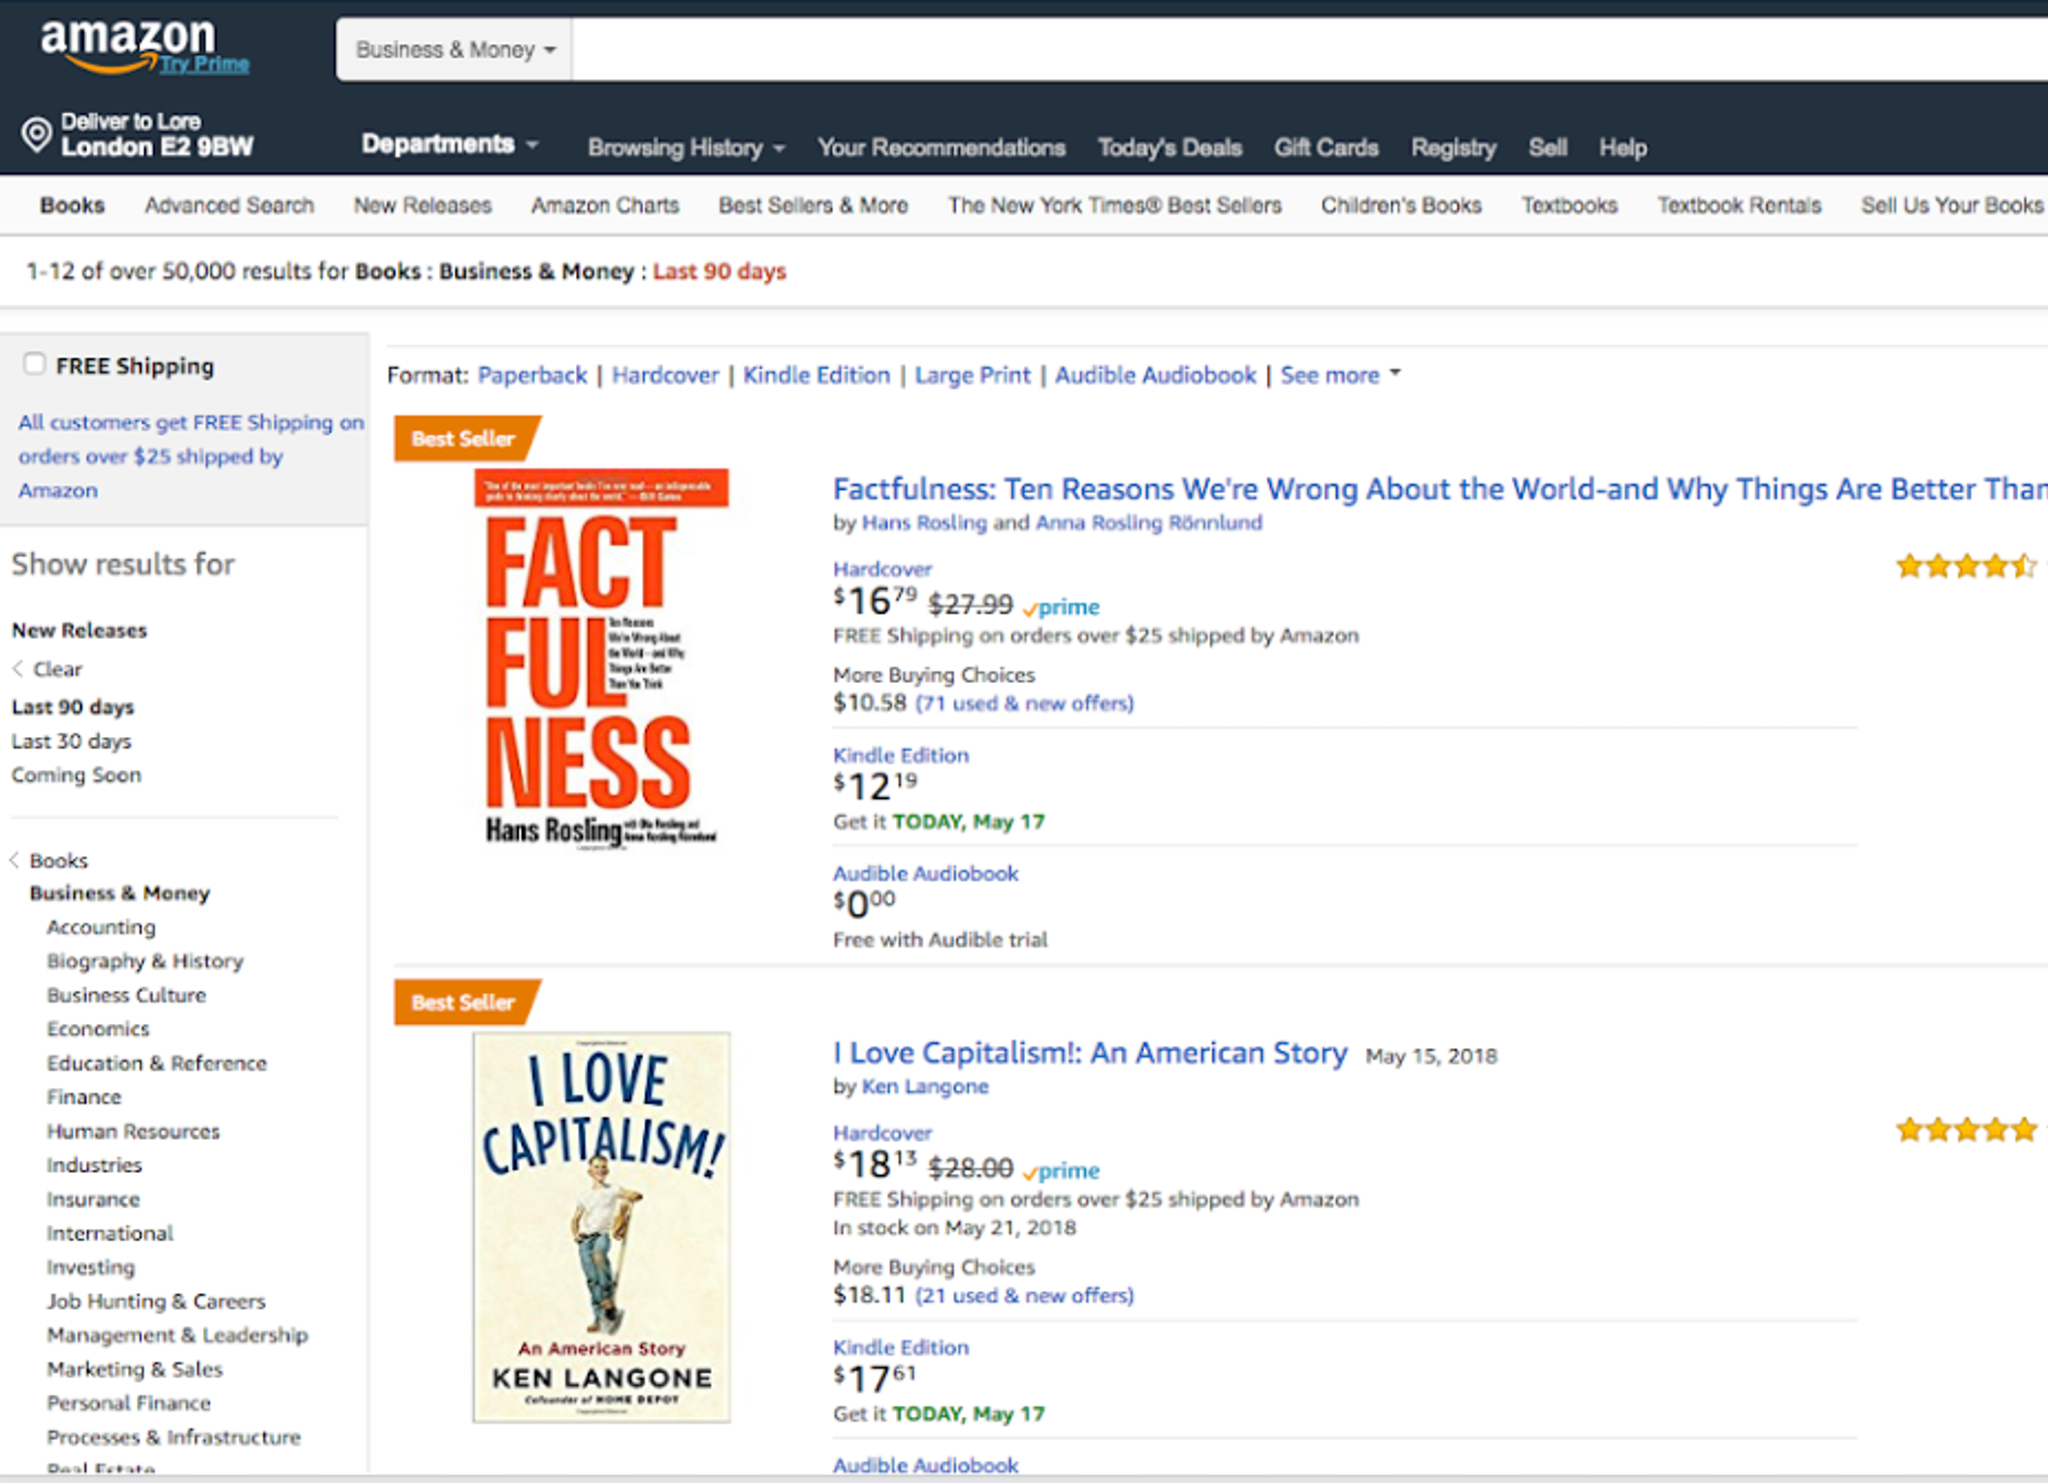This screenshot has width=2048, height=1483.
Task: Open 21 used & new offers
Action: pyautogui.click(x=1024, y=1295)
